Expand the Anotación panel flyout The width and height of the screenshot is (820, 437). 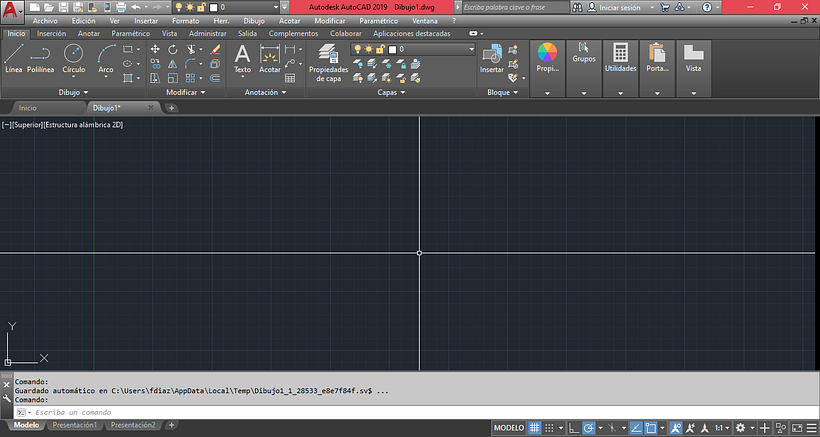tap(266, 92)
